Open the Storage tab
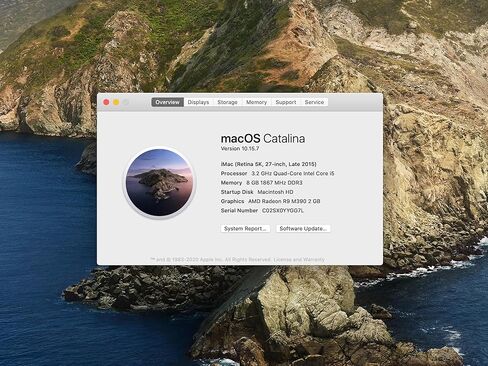488x366 pixels. (x=227, y=102)
